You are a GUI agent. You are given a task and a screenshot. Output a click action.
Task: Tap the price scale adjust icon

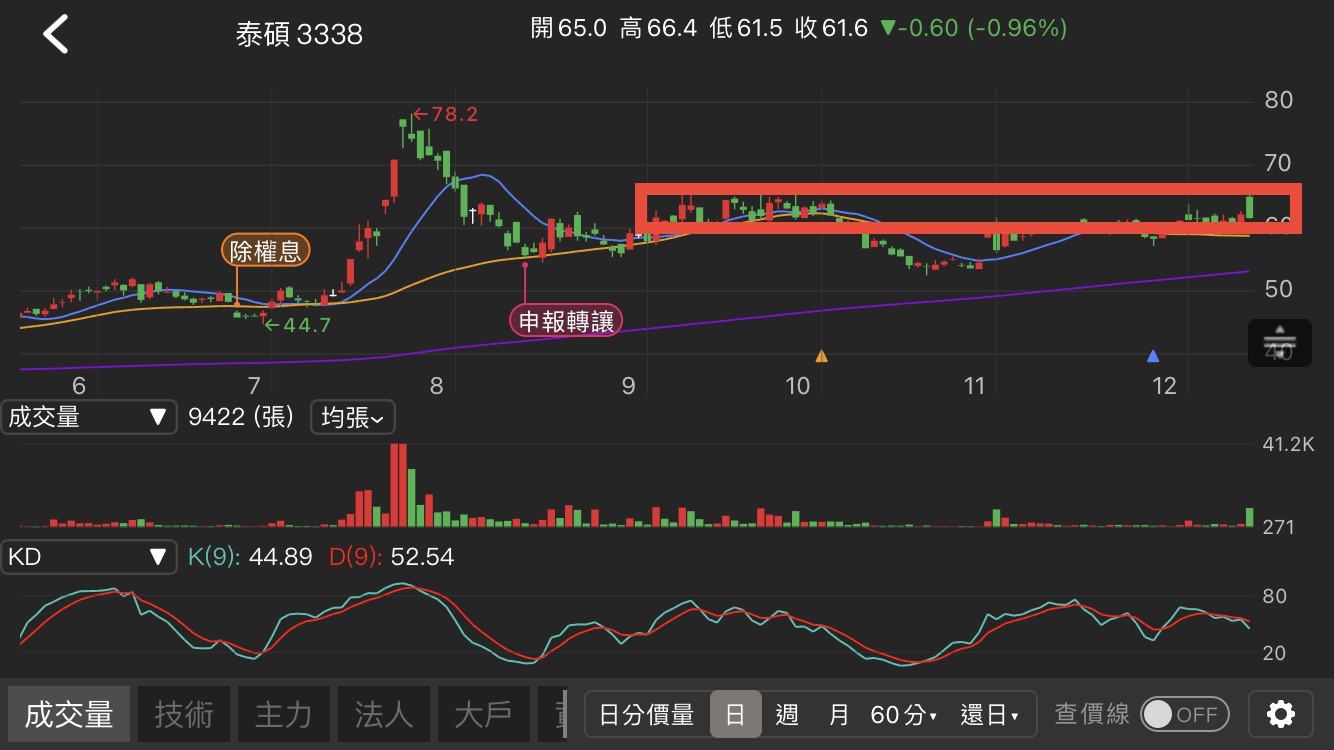pos(1280,343)
